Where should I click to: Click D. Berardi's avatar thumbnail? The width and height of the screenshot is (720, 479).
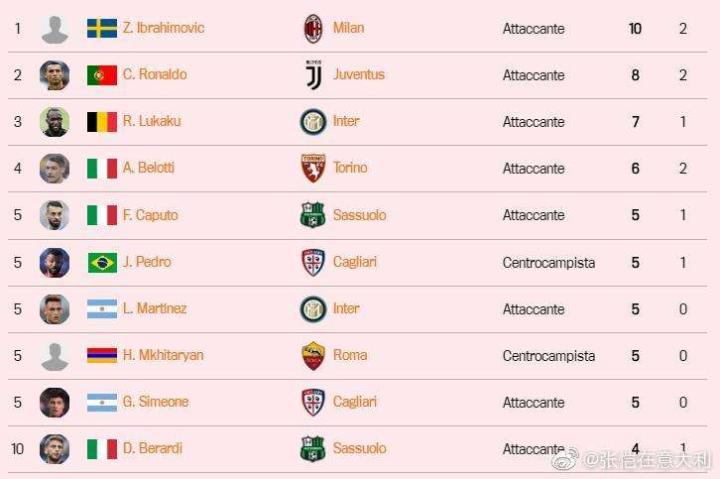54,449
